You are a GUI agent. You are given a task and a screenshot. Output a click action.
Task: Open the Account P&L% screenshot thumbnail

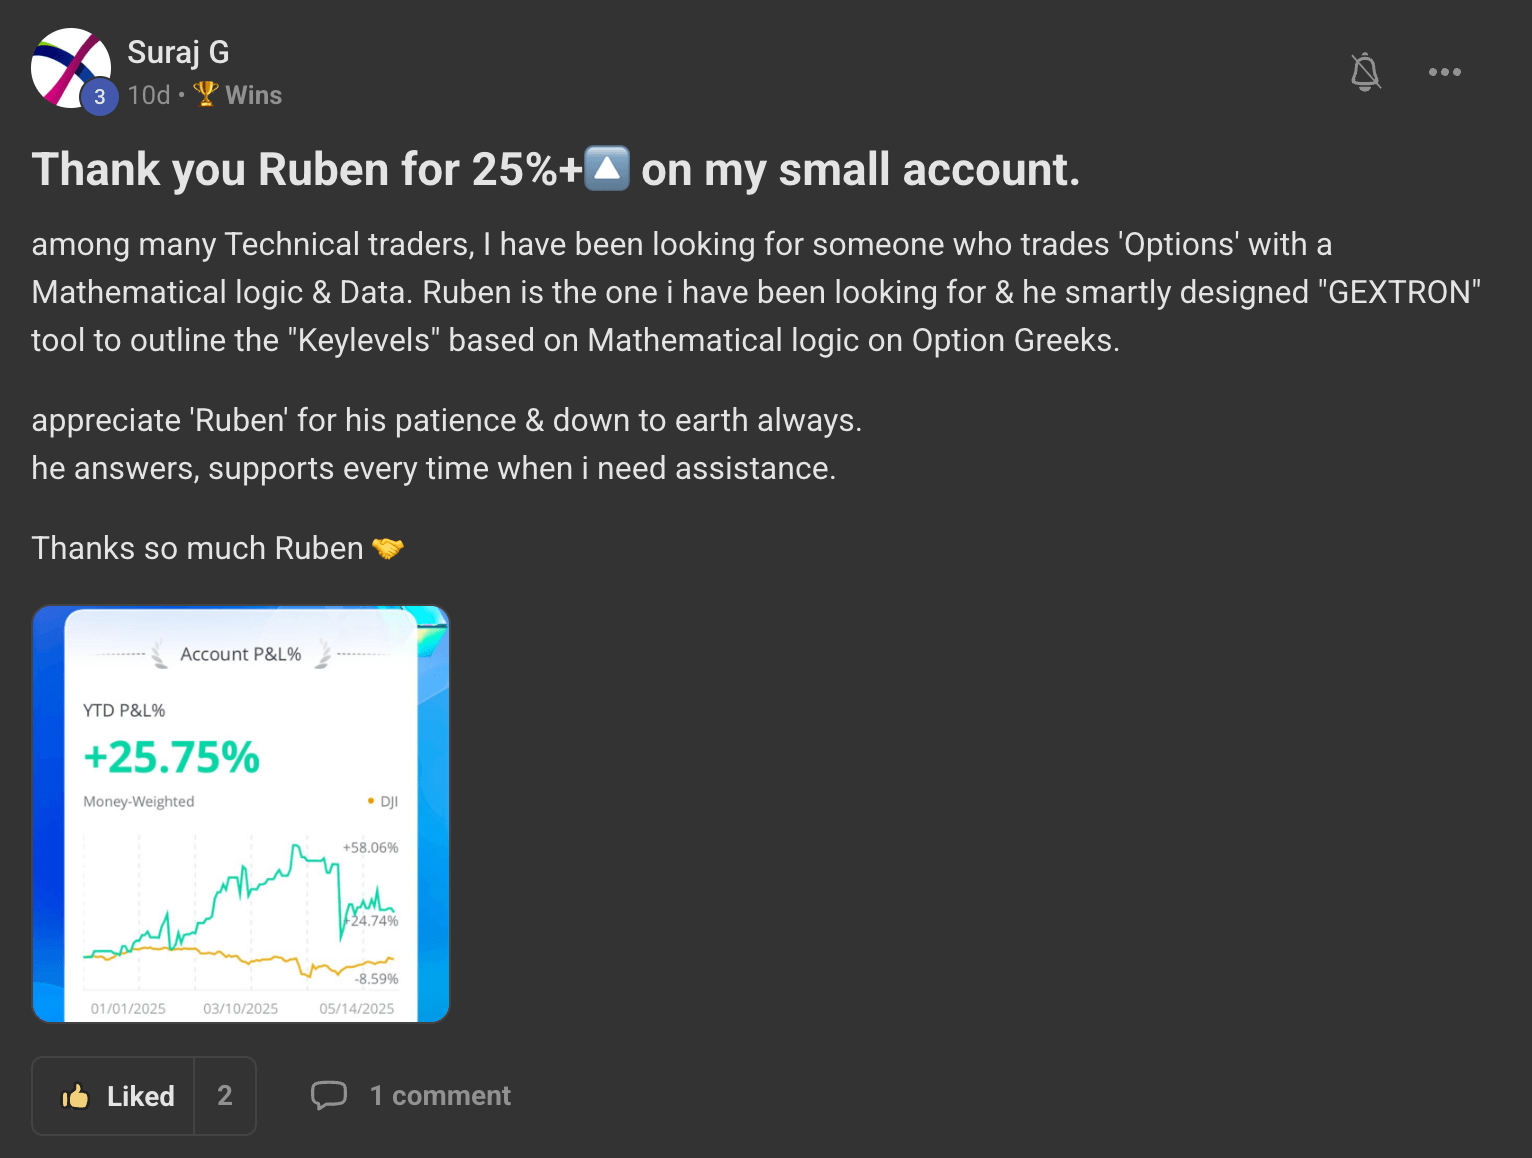[x=241, y=814]
